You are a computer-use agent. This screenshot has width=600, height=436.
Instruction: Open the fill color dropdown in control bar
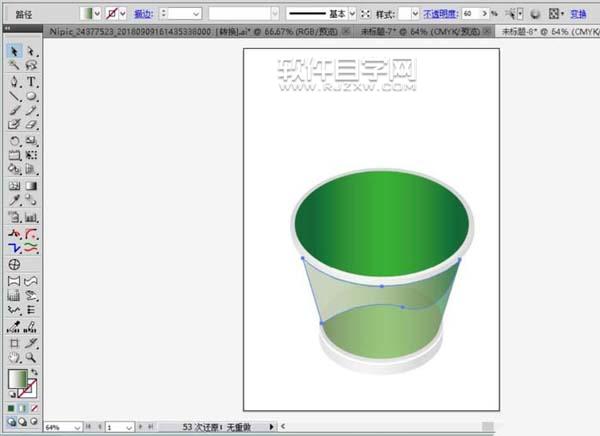tap(97, 14)
